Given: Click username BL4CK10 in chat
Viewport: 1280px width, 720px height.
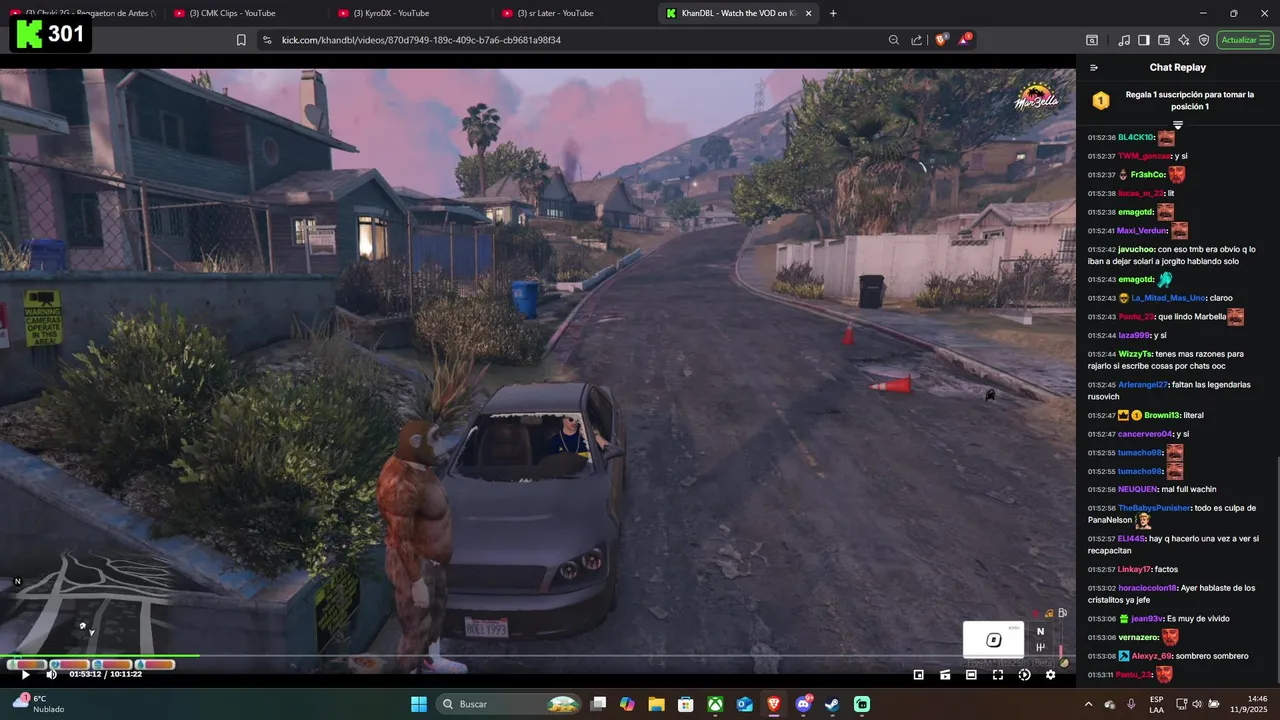Looking at the screenshot, I should coord(1135,138).
